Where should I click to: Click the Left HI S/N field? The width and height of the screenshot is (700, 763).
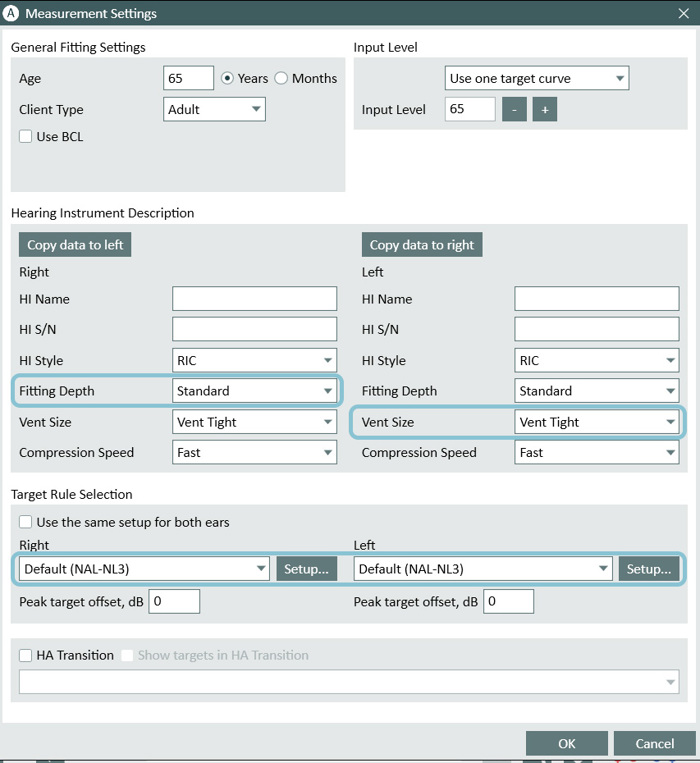click(596, 329)
